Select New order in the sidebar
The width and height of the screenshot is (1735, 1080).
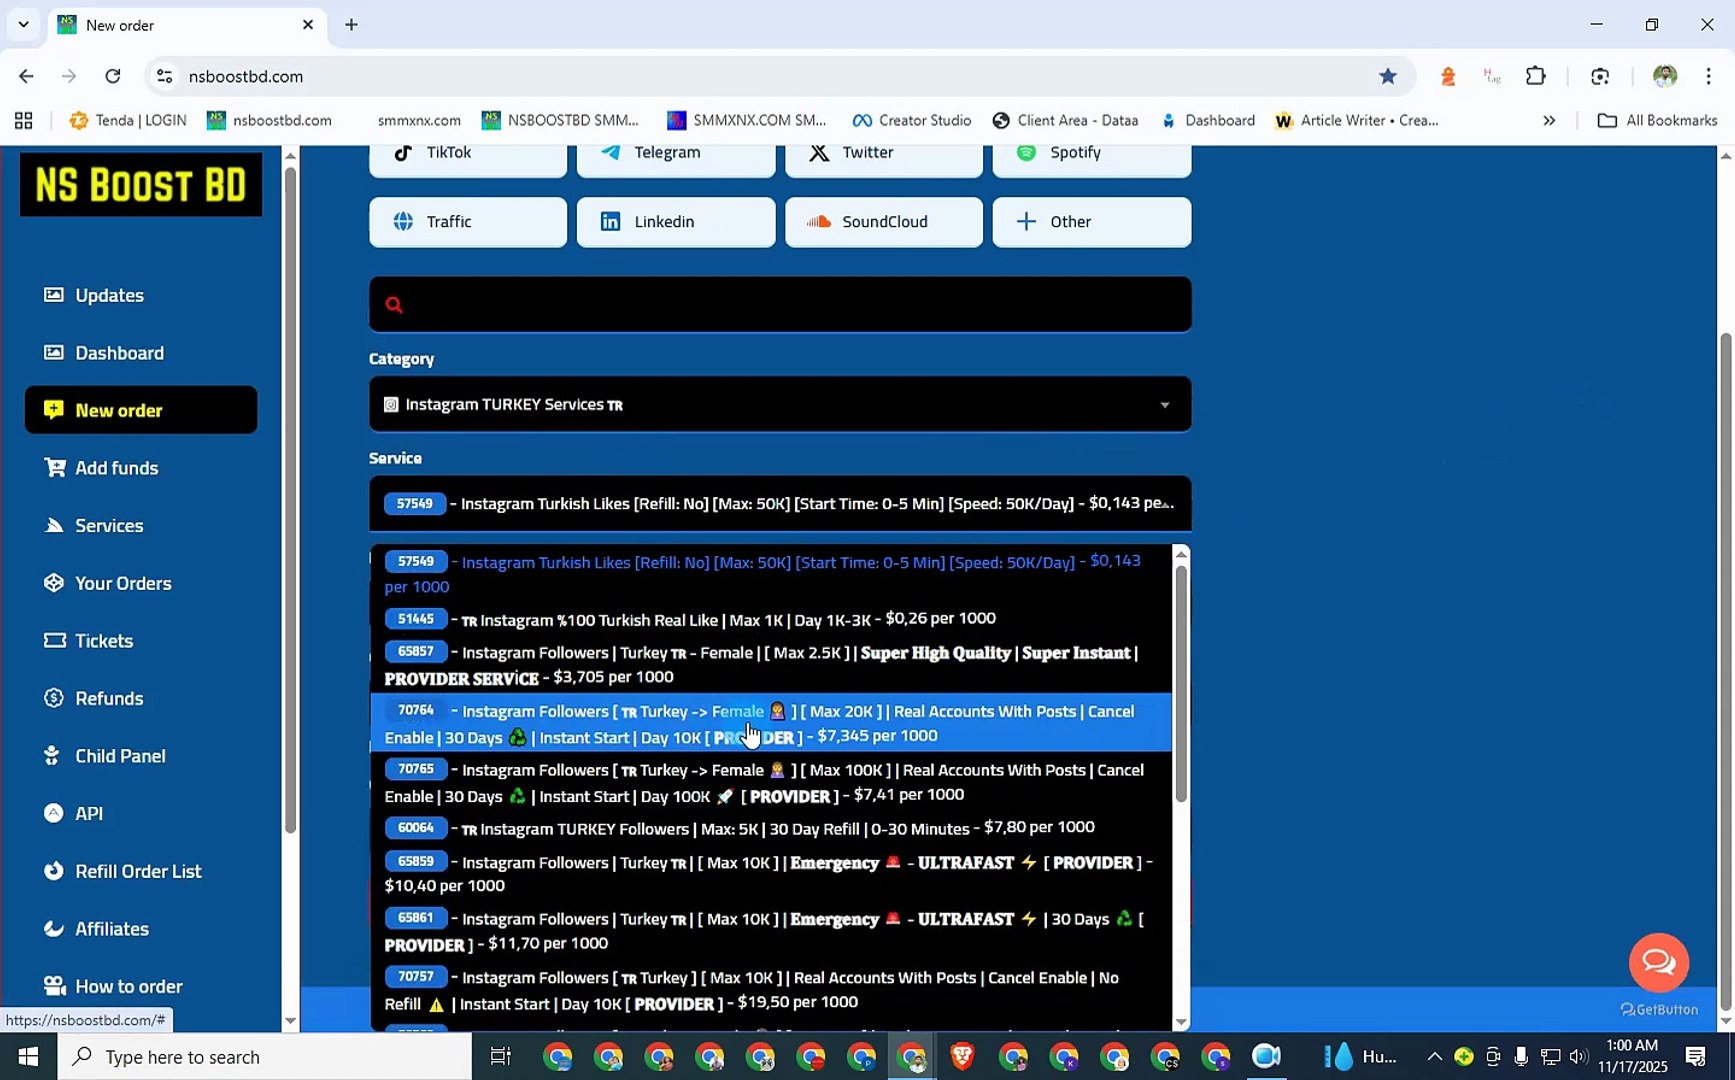[x=141, y=410]
